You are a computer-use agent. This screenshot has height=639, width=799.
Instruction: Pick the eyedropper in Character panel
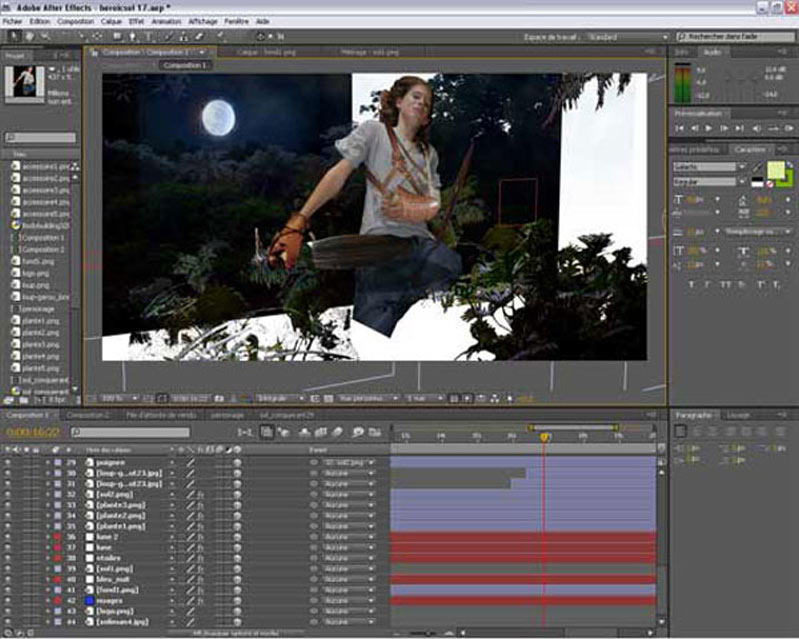758,167
